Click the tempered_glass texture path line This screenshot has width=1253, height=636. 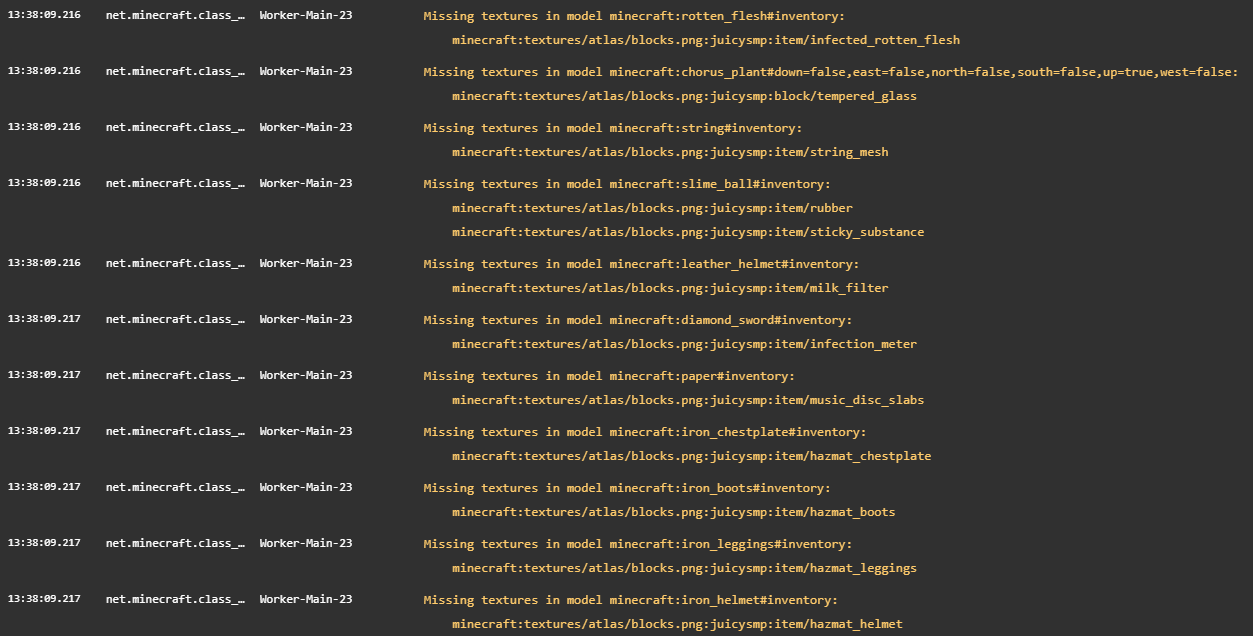(684, 96)
